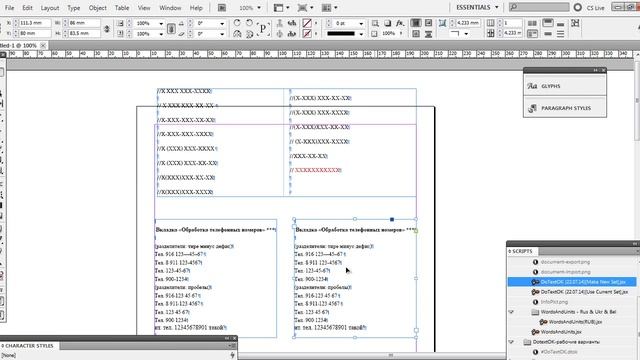Click the search field in application bar
This screenshot has height=360, width=640.
539,7
